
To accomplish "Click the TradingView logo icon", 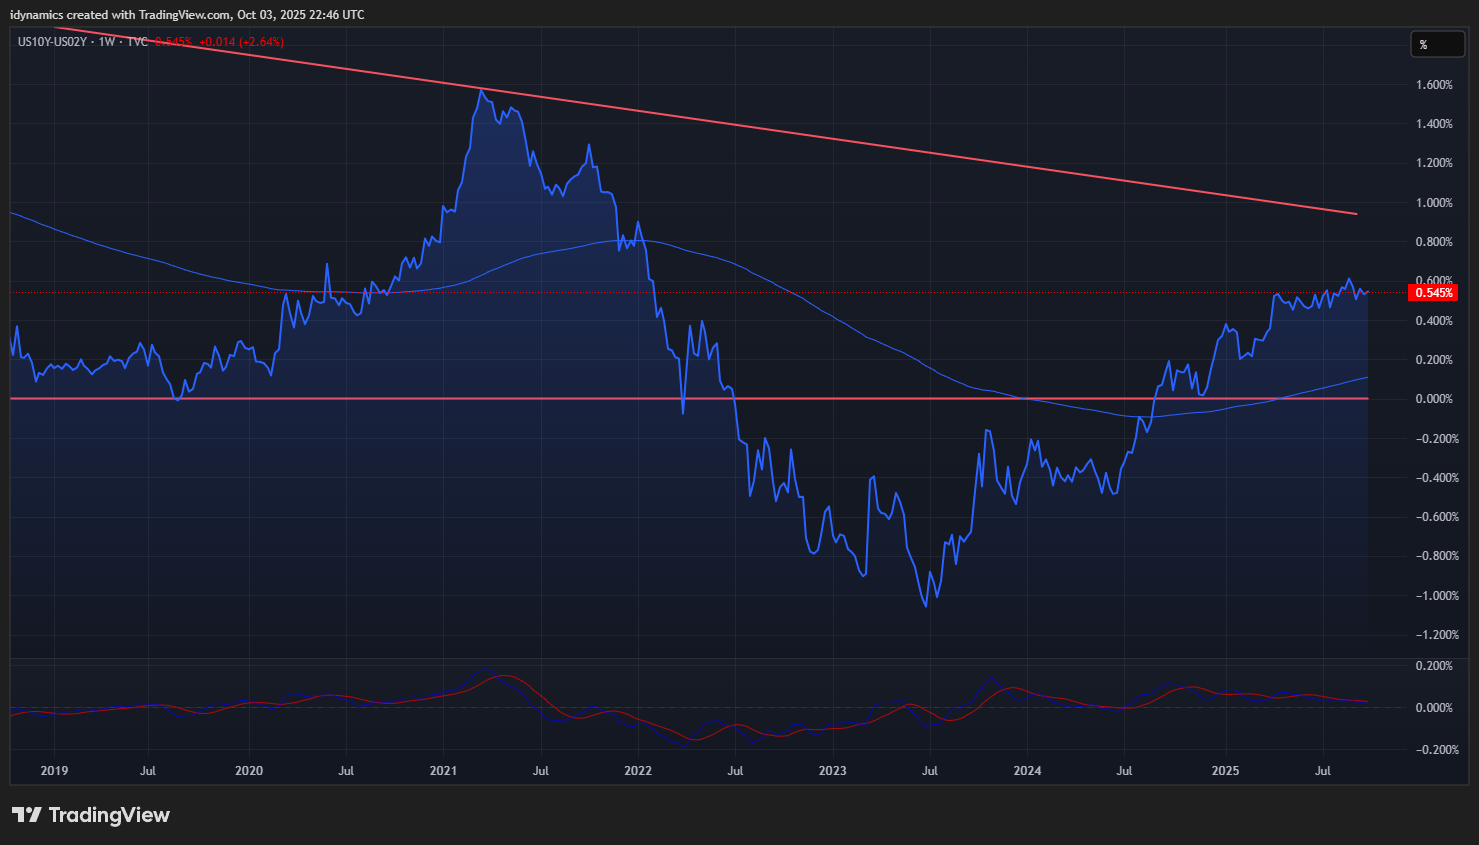I will click(27, 815).
